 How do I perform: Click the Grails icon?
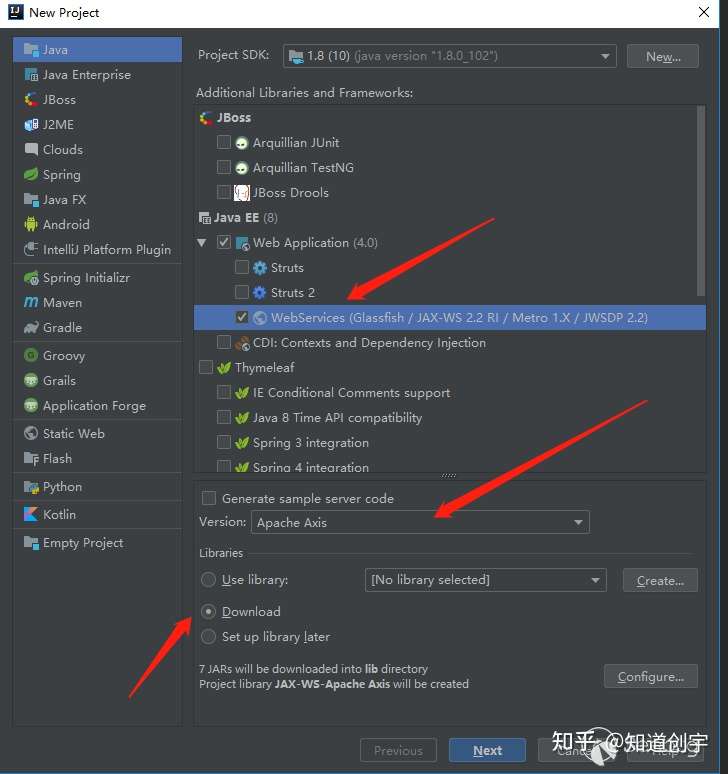(31, 380)
